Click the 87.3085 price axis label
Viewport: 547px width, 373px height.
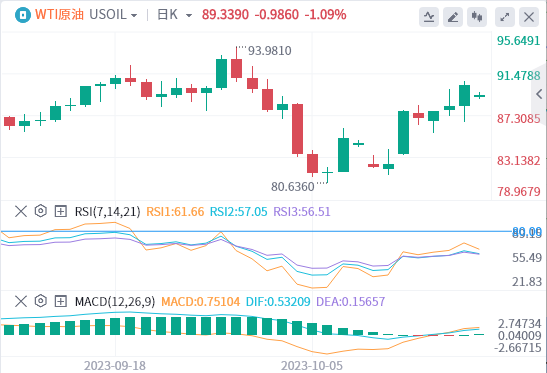[519, 119]
